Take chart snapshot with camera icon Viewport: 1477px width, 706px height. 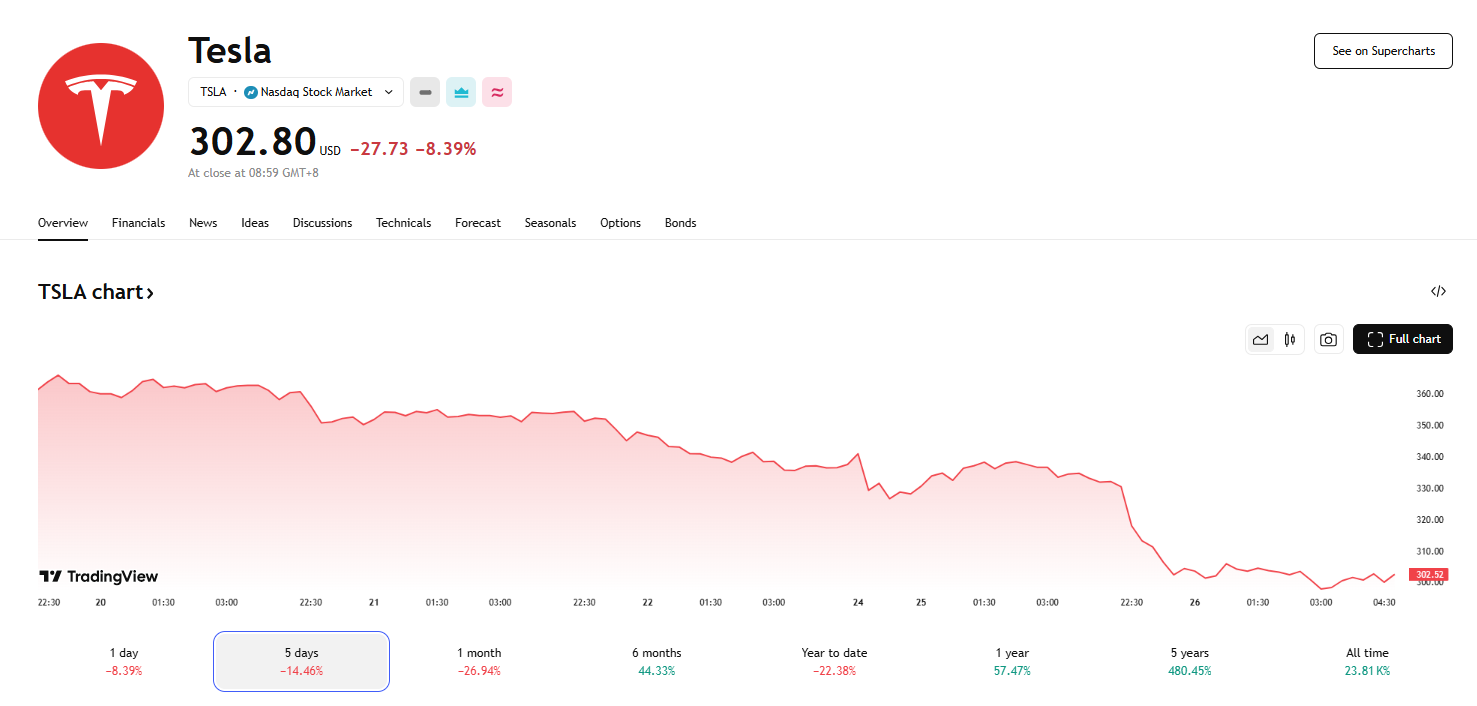[x=1327, y=340]
